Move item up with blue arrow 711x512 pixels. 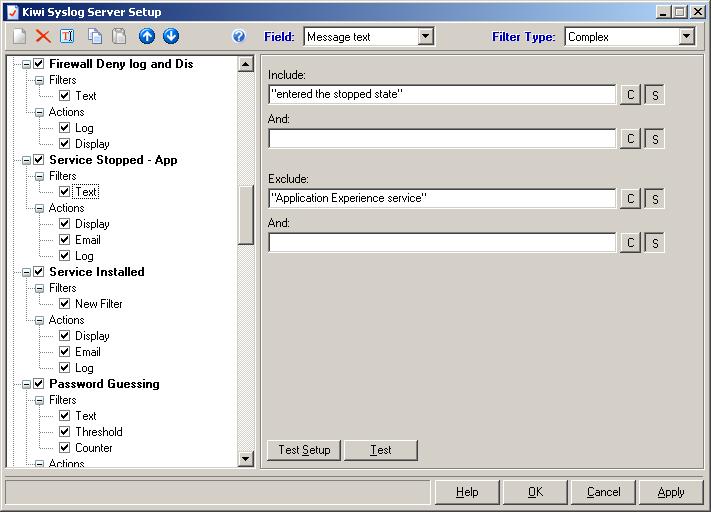click(146, 36)
